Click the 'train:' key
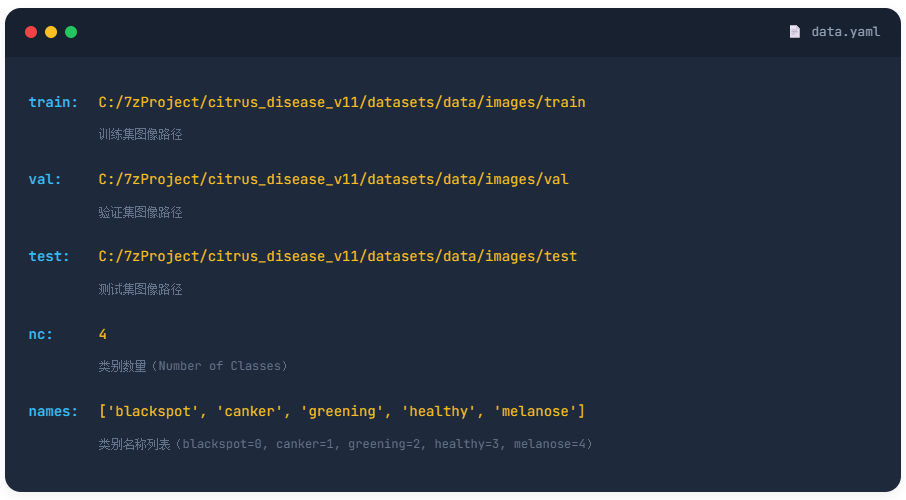This screenshot has height=500, width=906. tap(53, 102)
